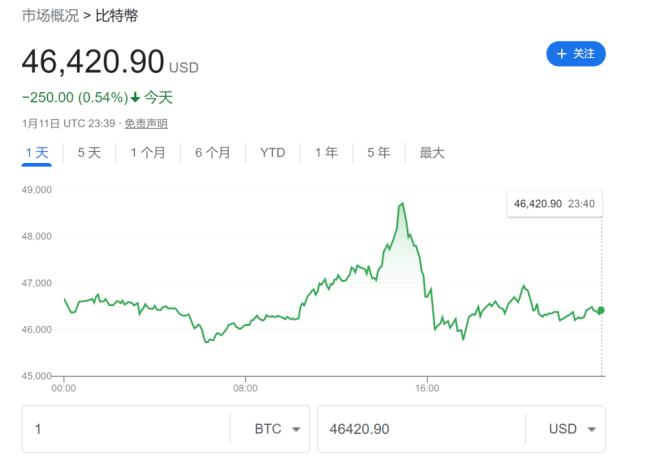Click the chart's highest price peak
The height and width of the screenshot is (460, 660).
[x=402, y=204]
